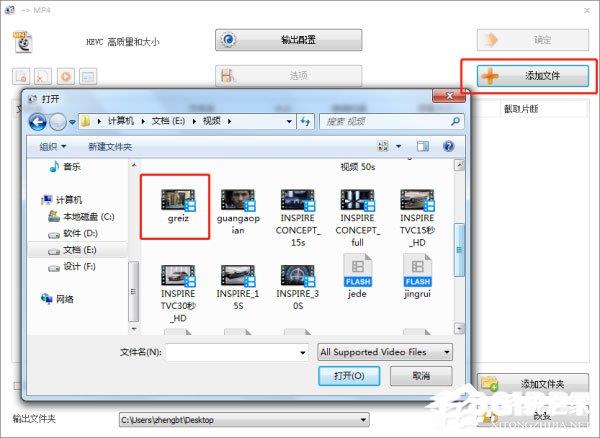Click 选项 button in main window
The image size is (600, 438).
289,75
